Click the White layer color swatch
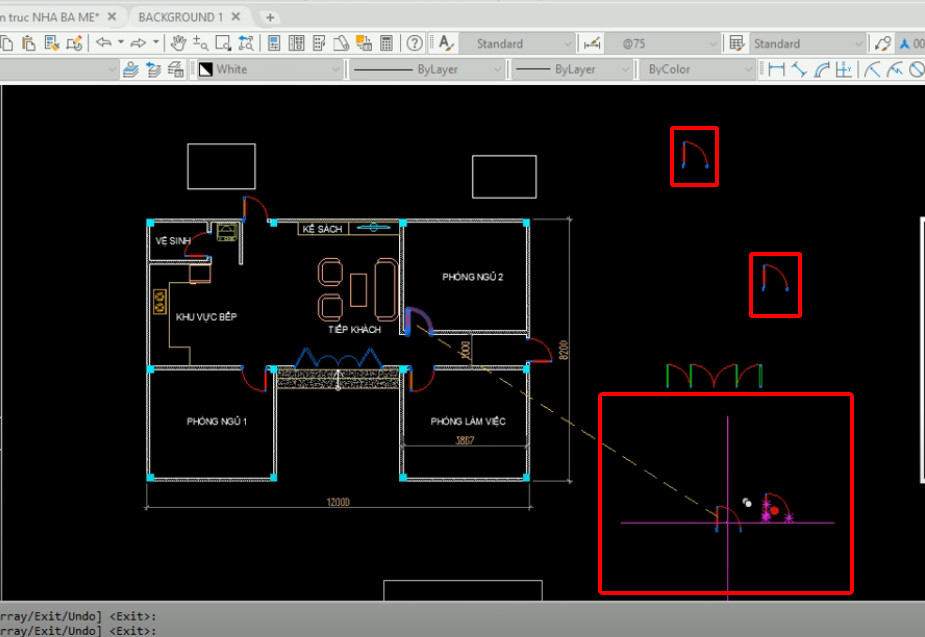Viewport: 925px width, 637px height. point(206,67)
